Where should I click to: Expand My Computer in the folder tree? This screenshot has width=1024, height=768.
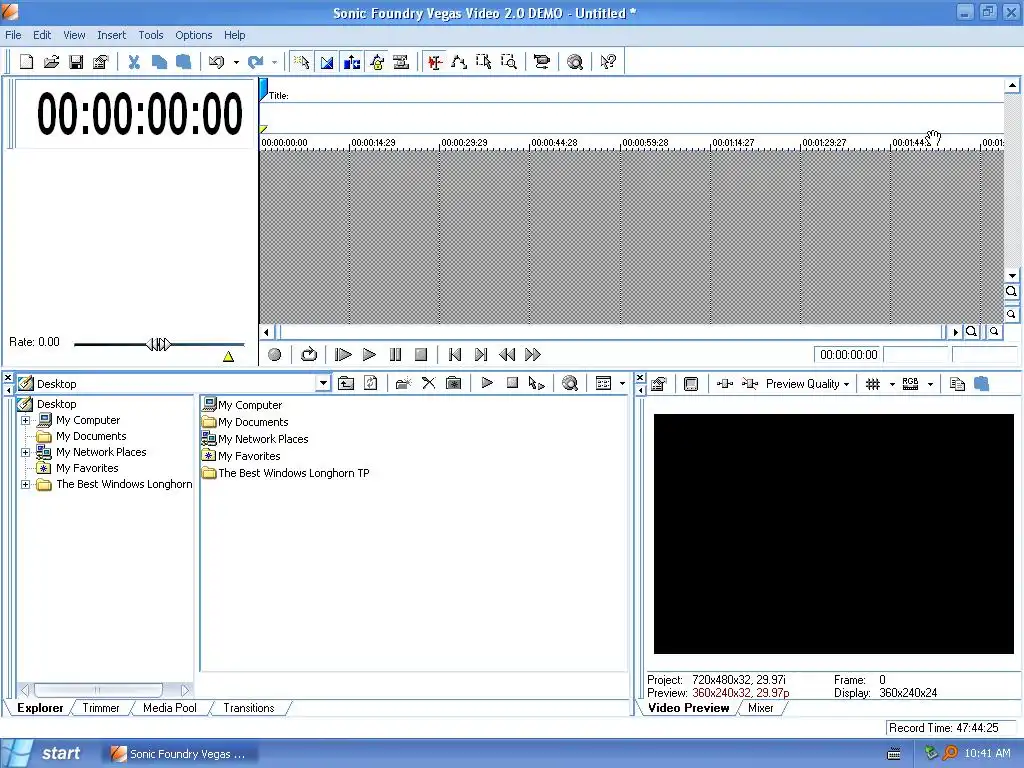(x=25, y=421)
